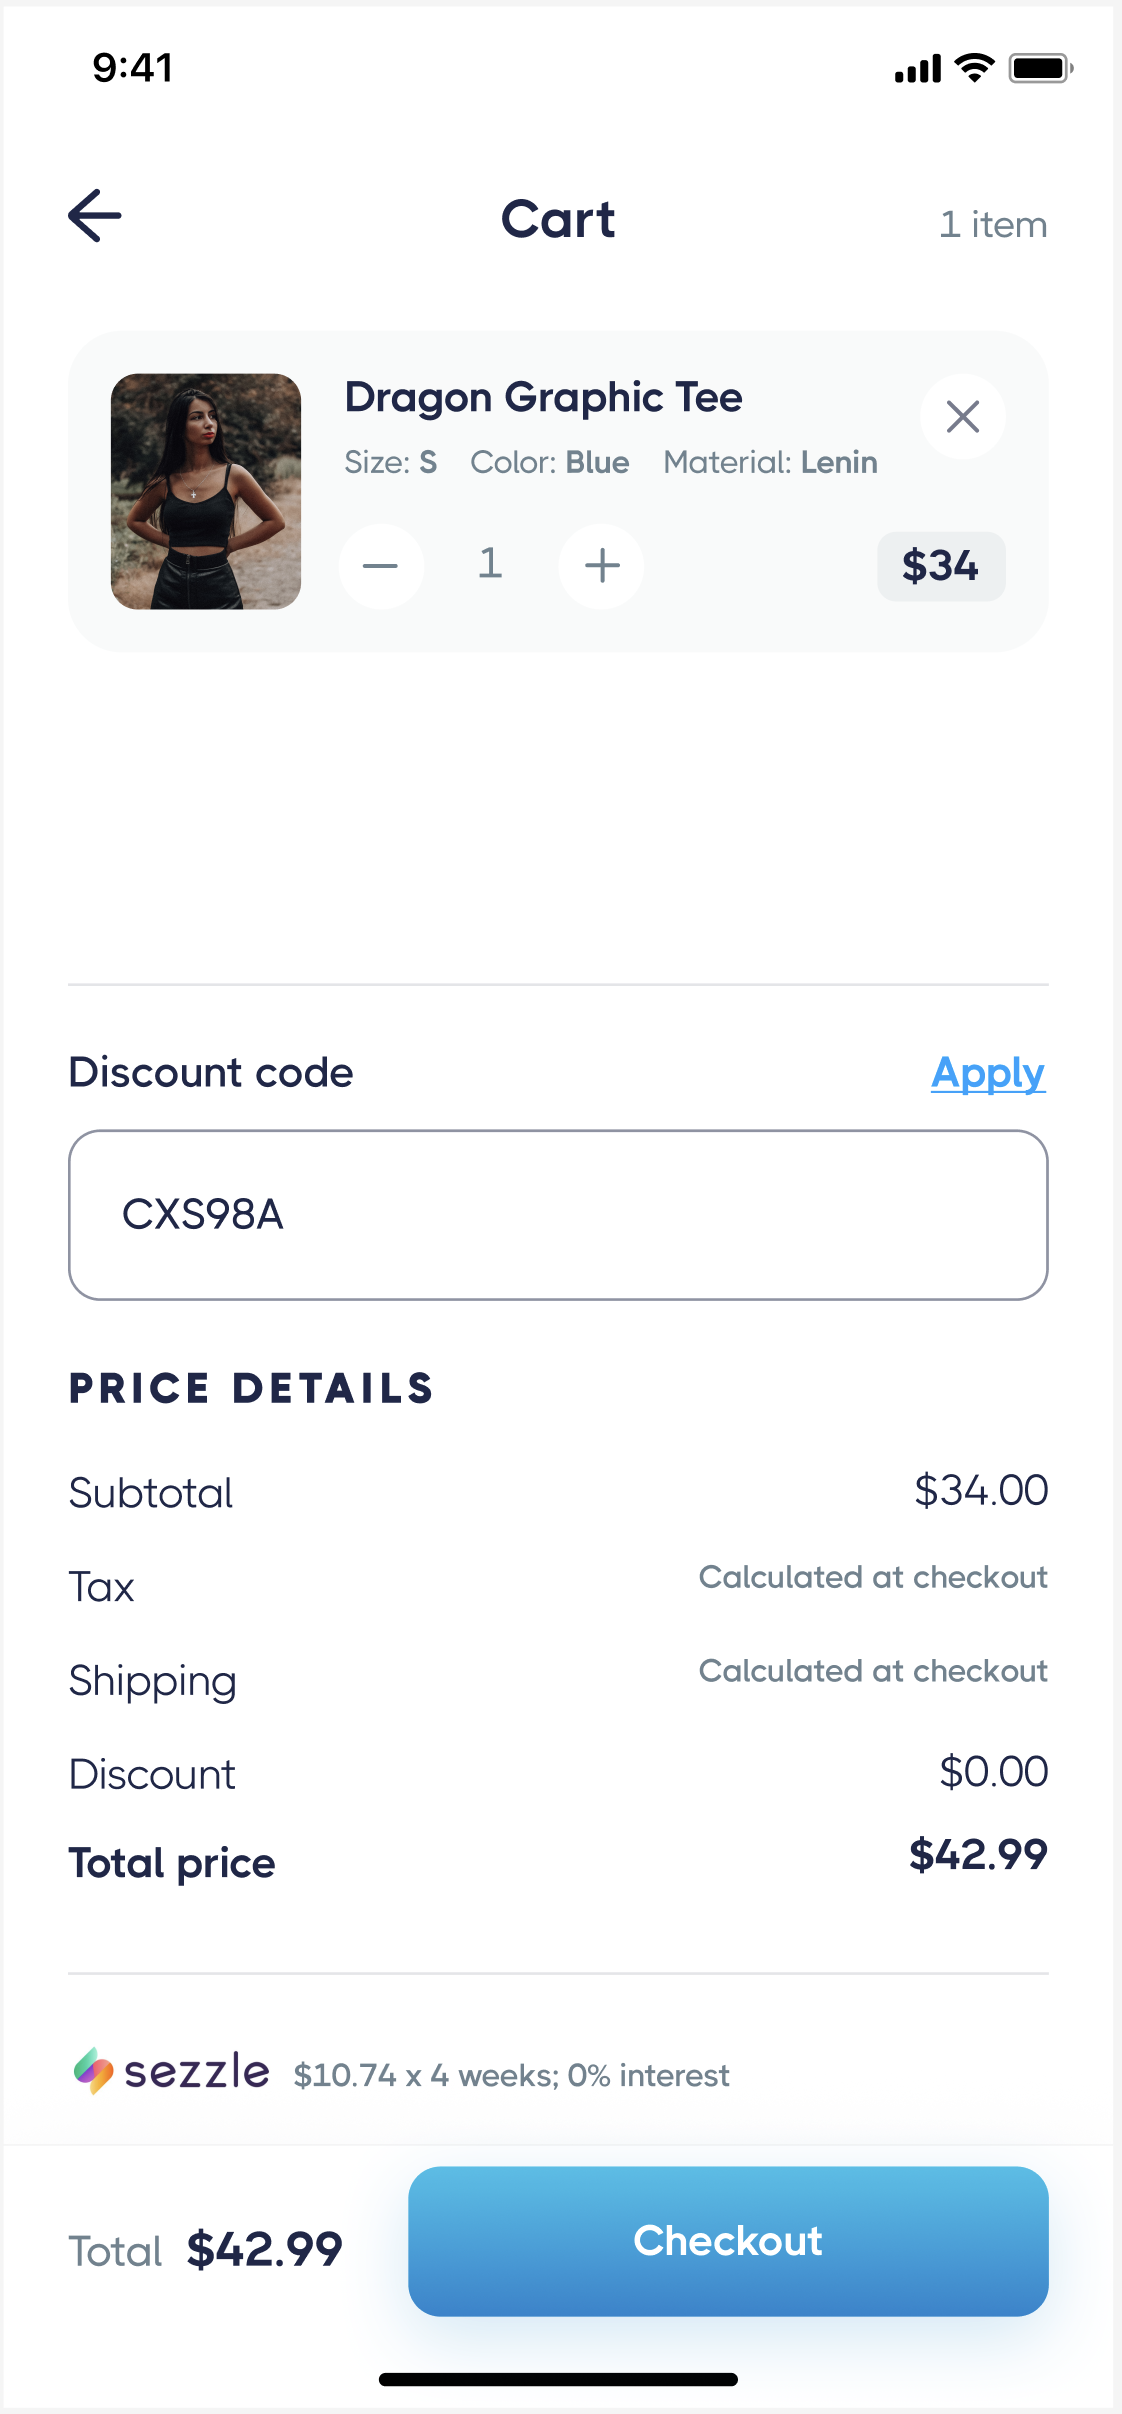Tap the 1 item count label
1122x2414 pixels.
click(x=992, y=224)
